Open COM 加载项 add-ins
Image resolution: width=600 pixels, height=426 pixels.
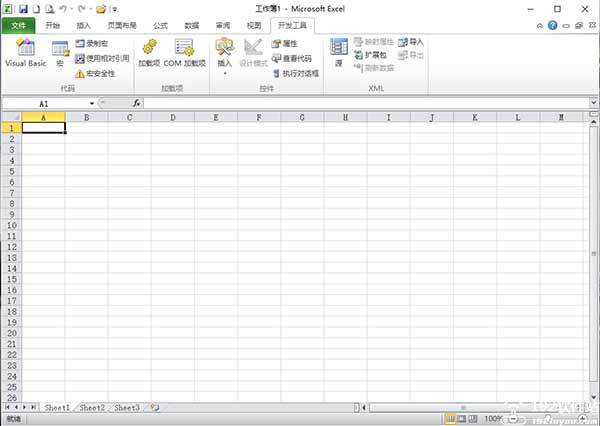185,52
